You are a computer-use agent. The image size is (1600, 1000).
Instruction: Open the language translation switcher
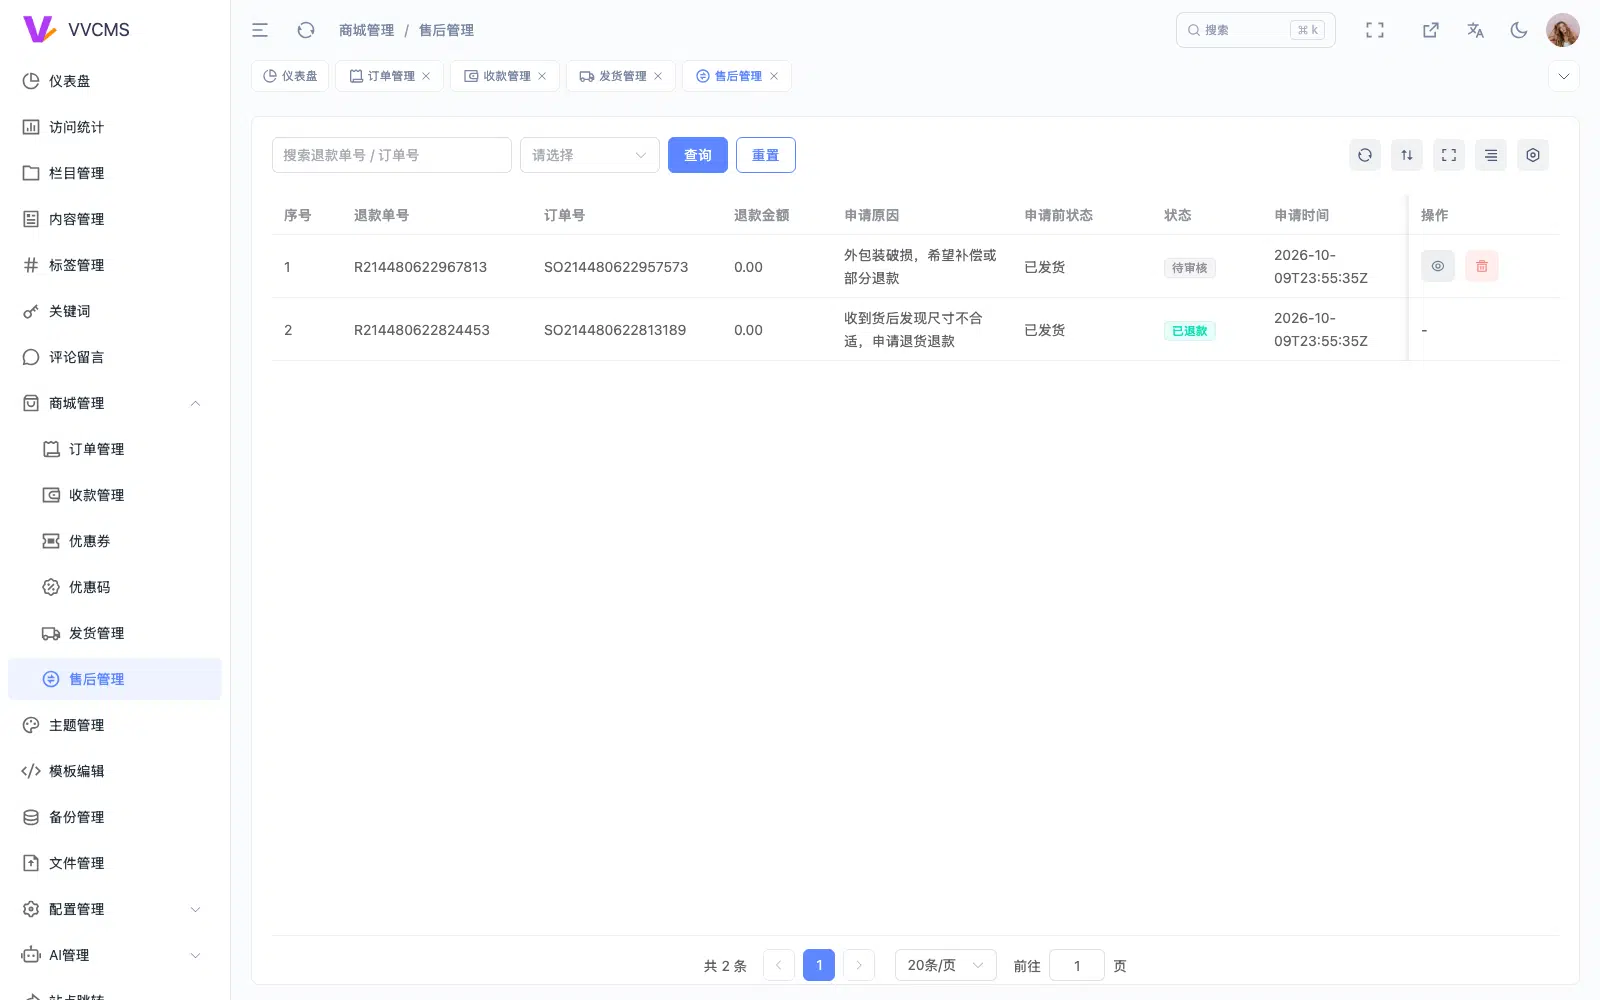click(1475, 30)
